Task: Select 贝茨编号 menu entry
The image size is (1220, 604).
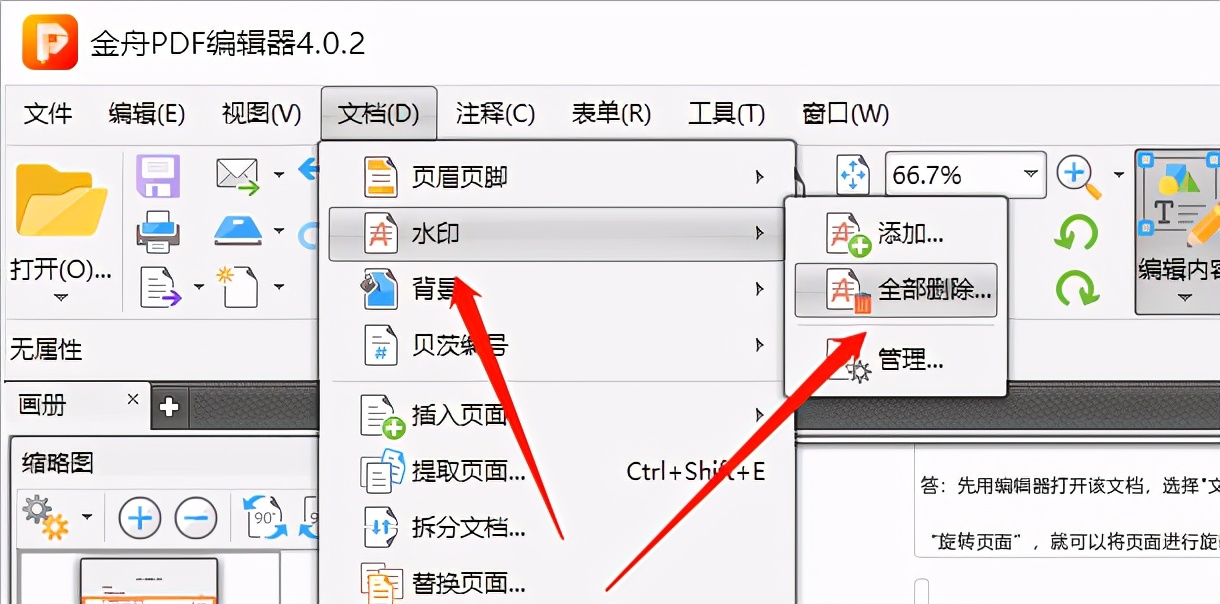Action: pos(557,346)
